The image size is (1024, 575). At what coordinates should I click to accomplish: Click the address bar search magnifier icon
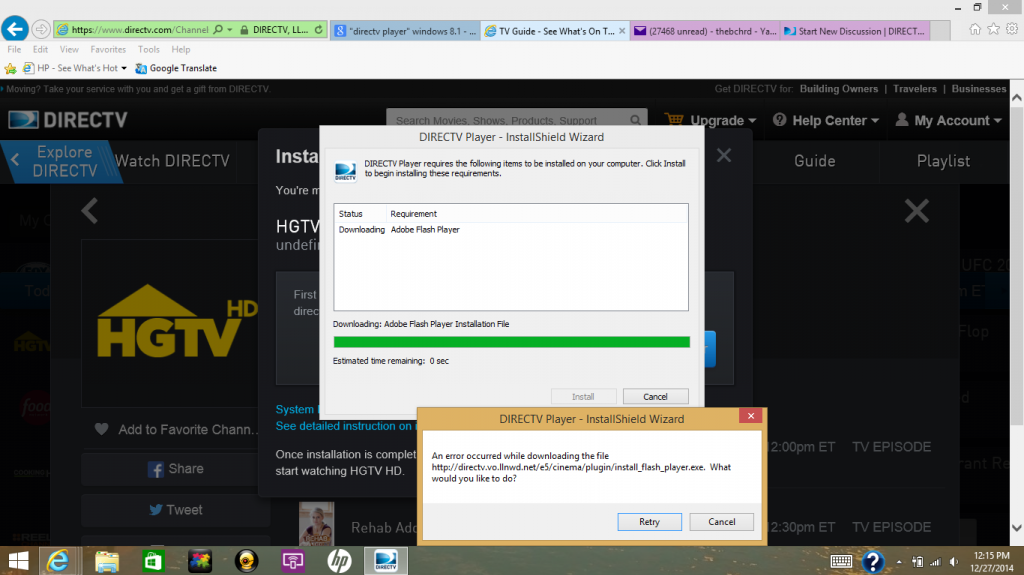click(x=218, y=29)
